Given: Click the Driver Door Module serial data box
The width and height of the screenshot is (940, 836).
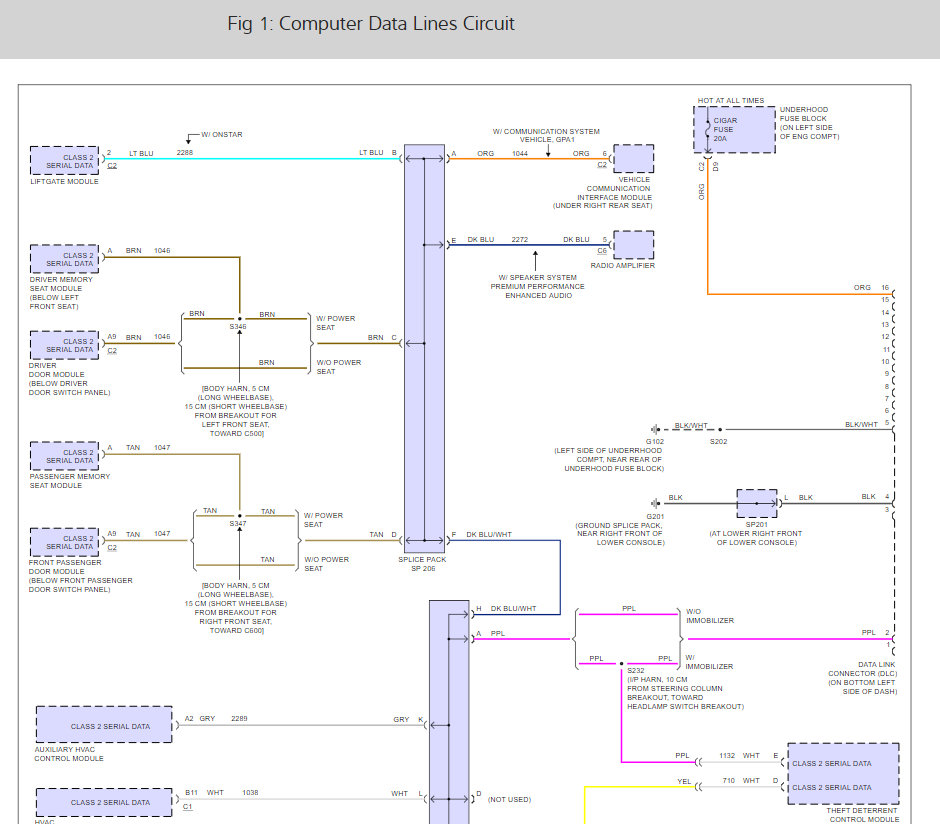Looking at the screenshot, I should (65, 345).
